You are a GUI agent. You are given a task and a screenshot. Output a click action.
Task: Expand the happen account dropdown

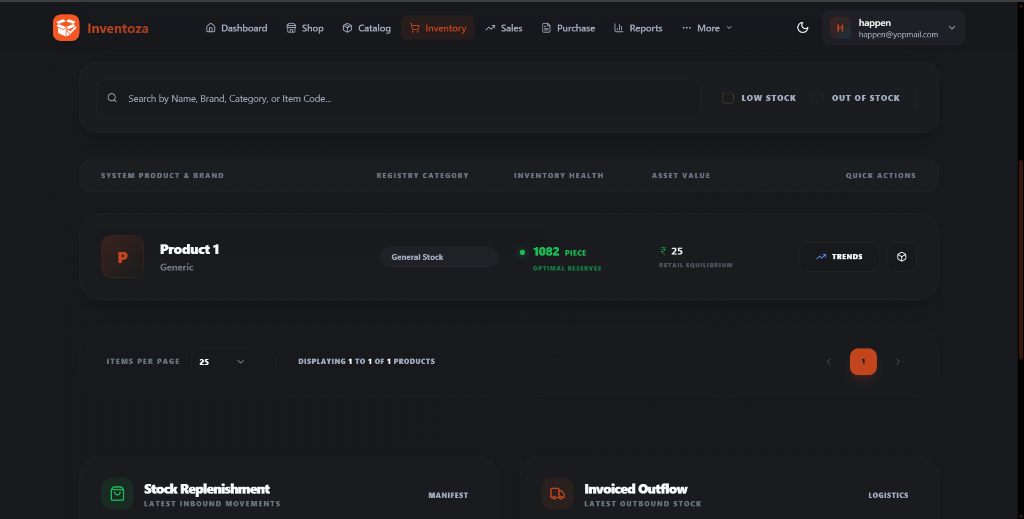(x=893, y=27)
